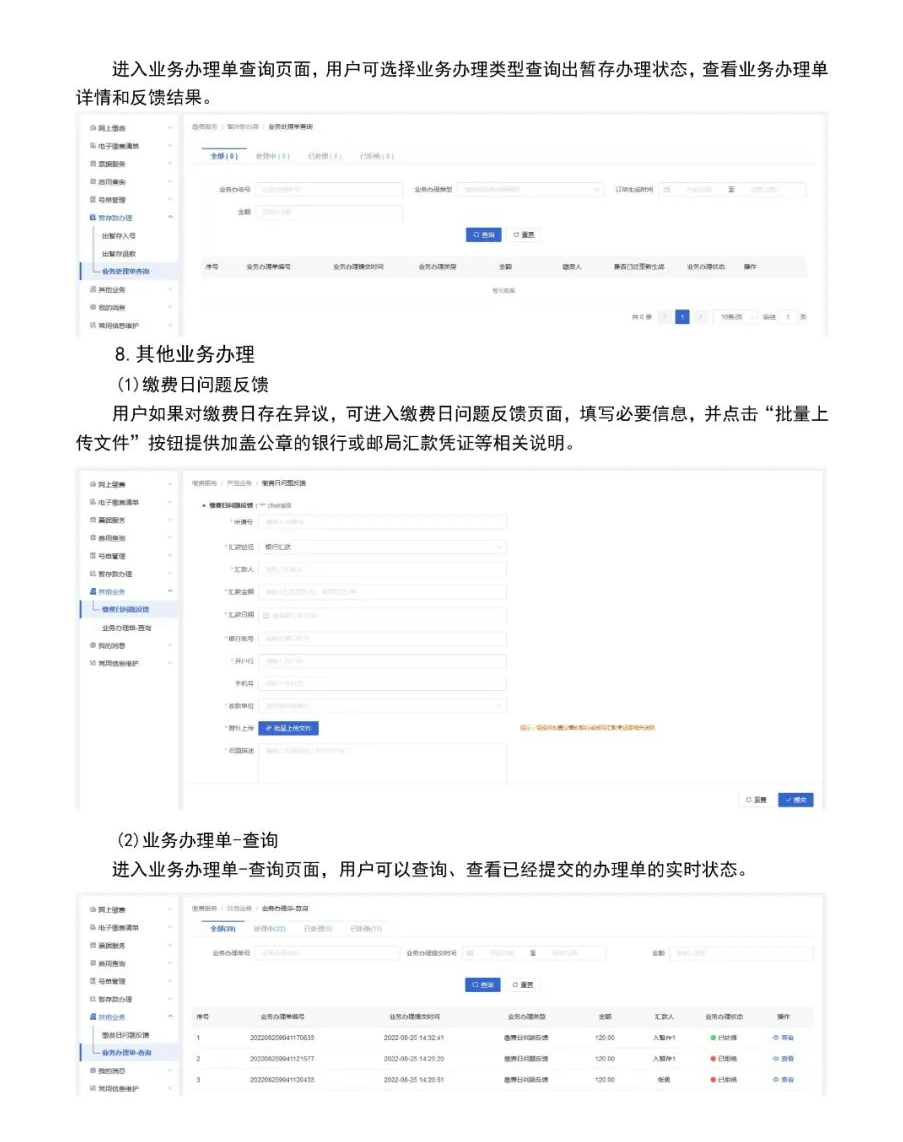Image resolution: width=903 pixels, height=1142 pixels.
Task: Open the calendar icon in 汇款日期 field
Action: click(266, 617)
